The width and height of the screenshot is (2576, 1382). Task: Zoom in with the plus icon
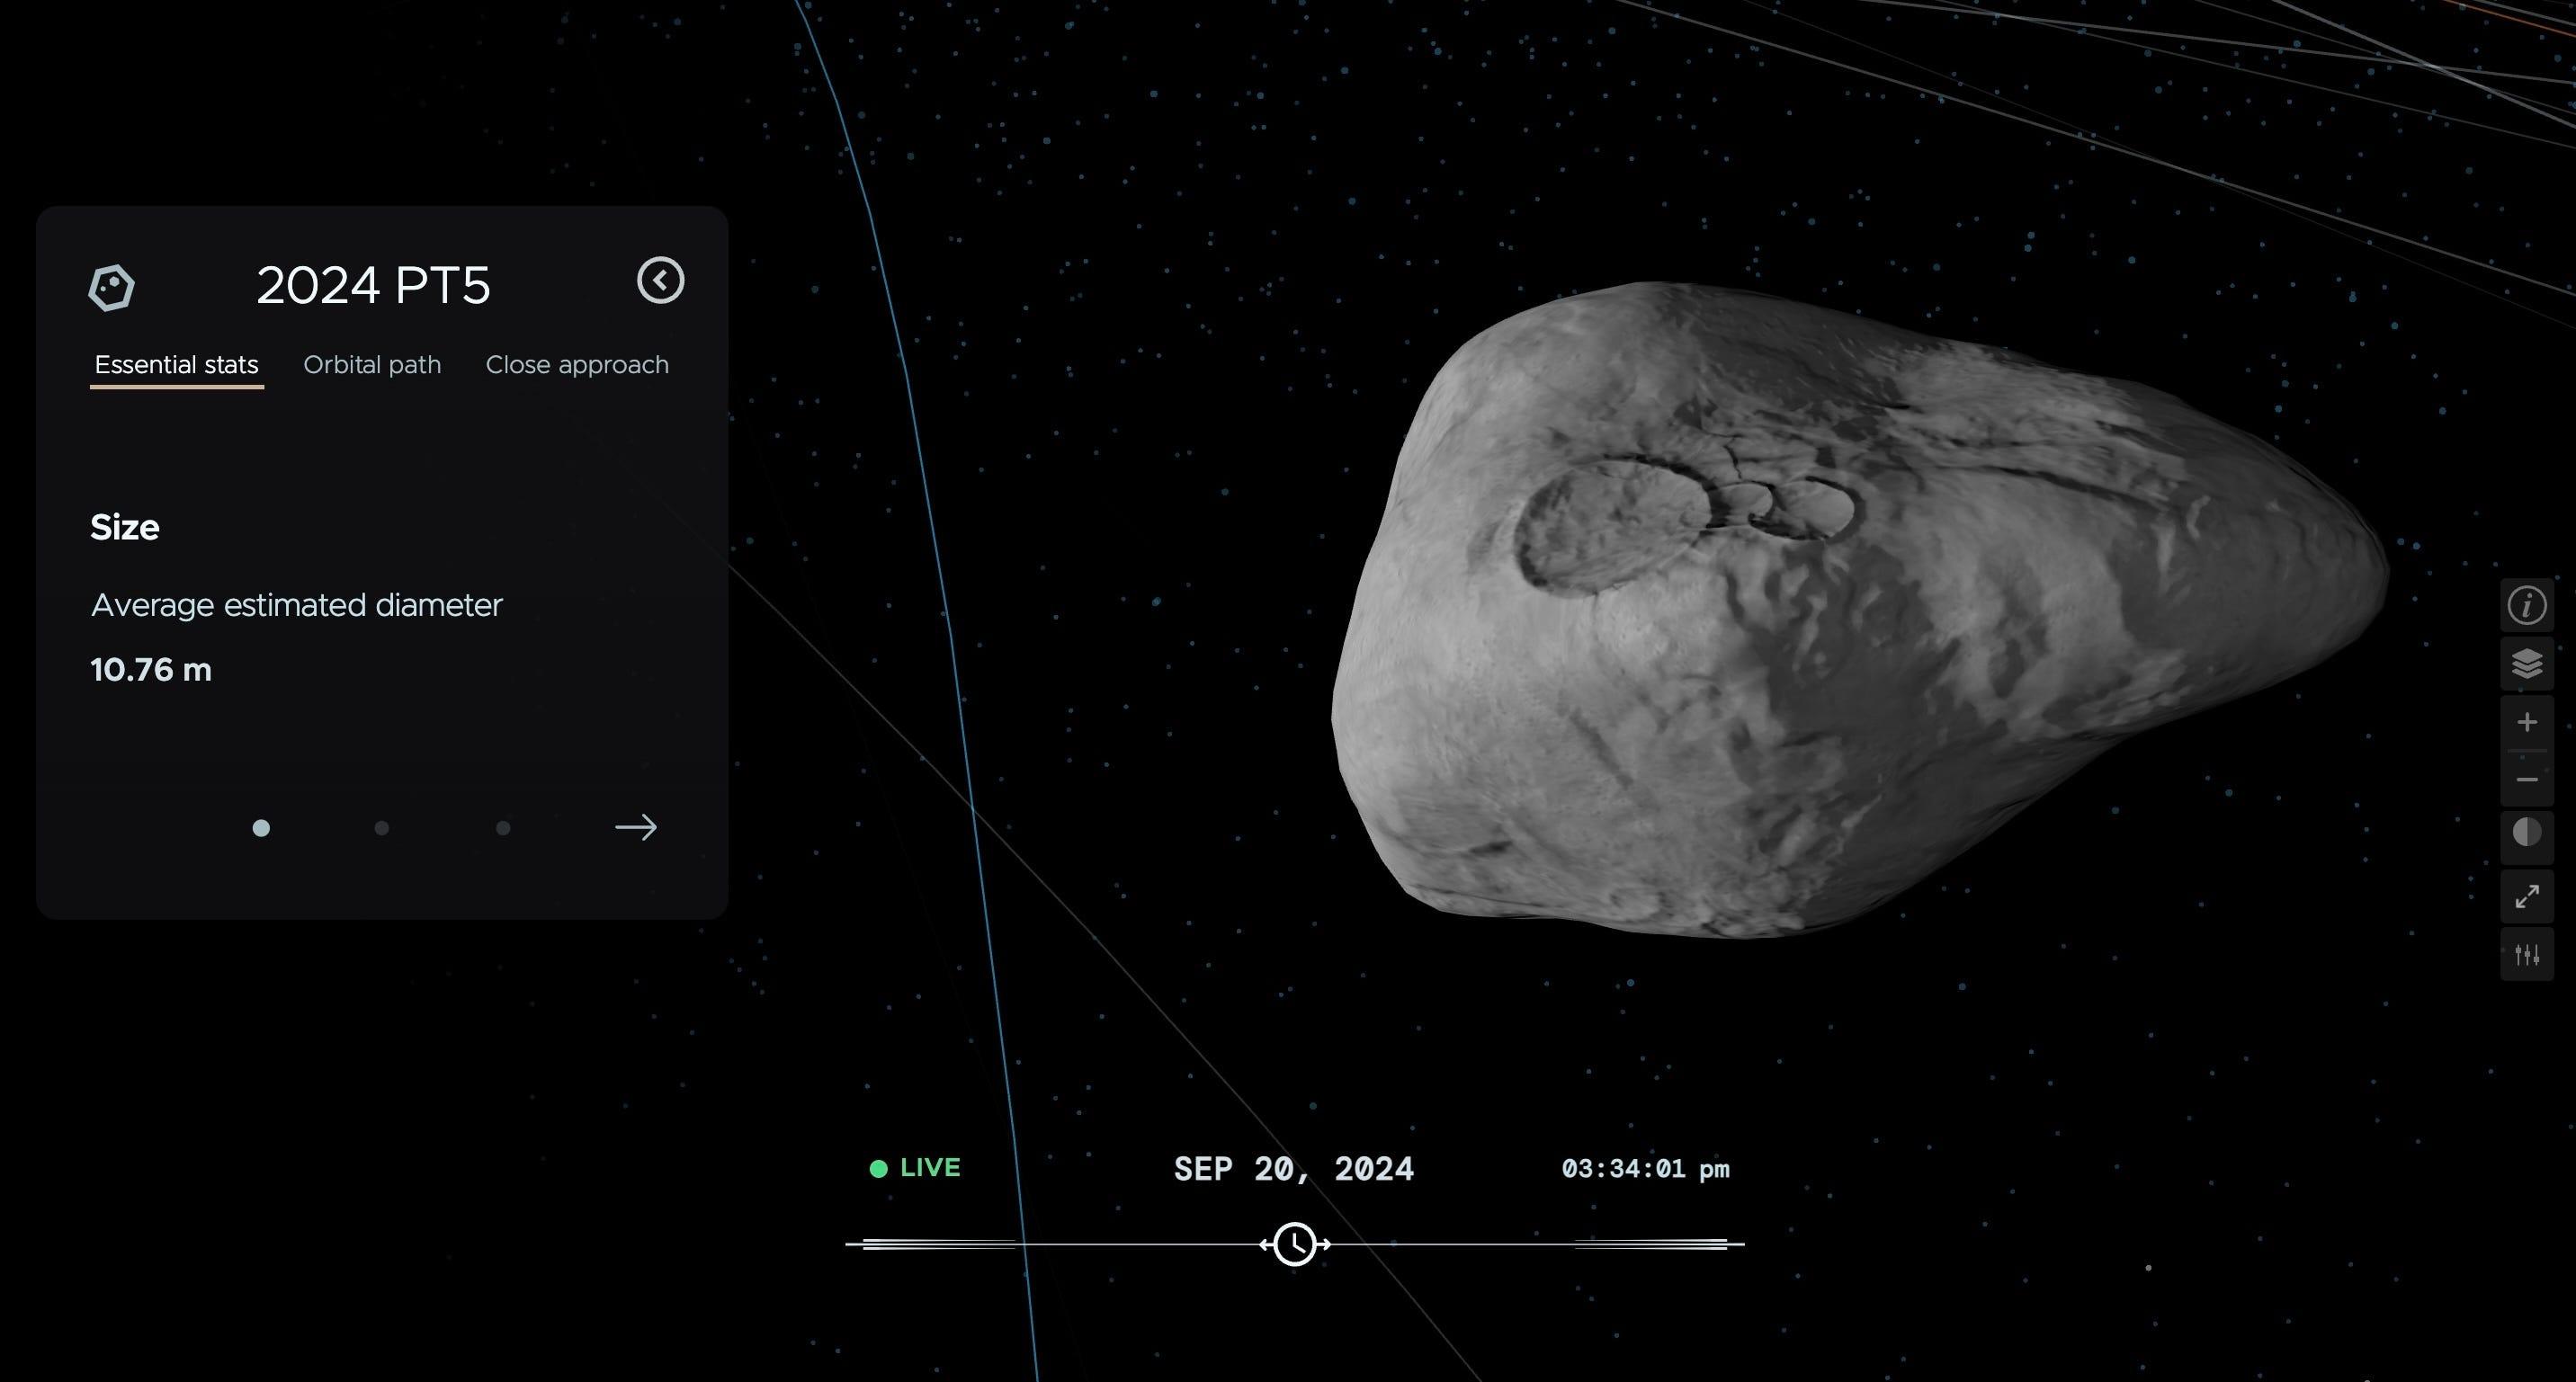click(2526, 722)
